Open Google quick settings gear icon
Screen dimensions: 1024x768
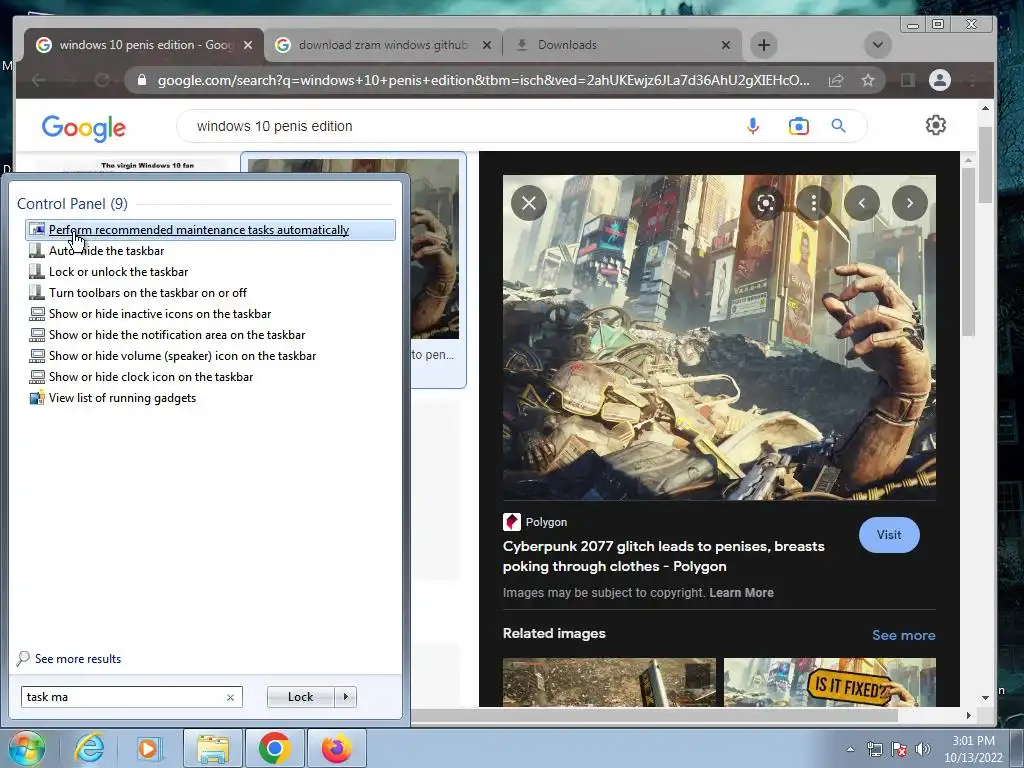coord(935,125)
